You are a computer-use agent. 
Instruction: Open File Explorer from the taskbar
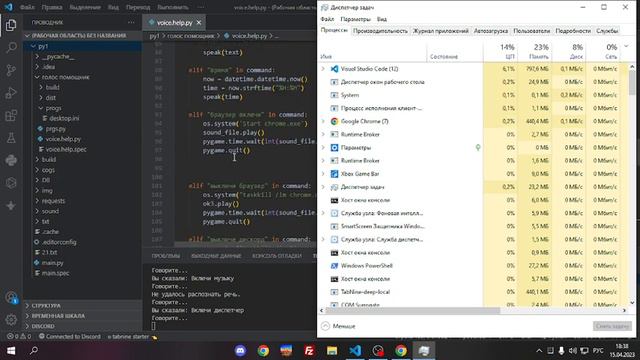coord(332,351)
